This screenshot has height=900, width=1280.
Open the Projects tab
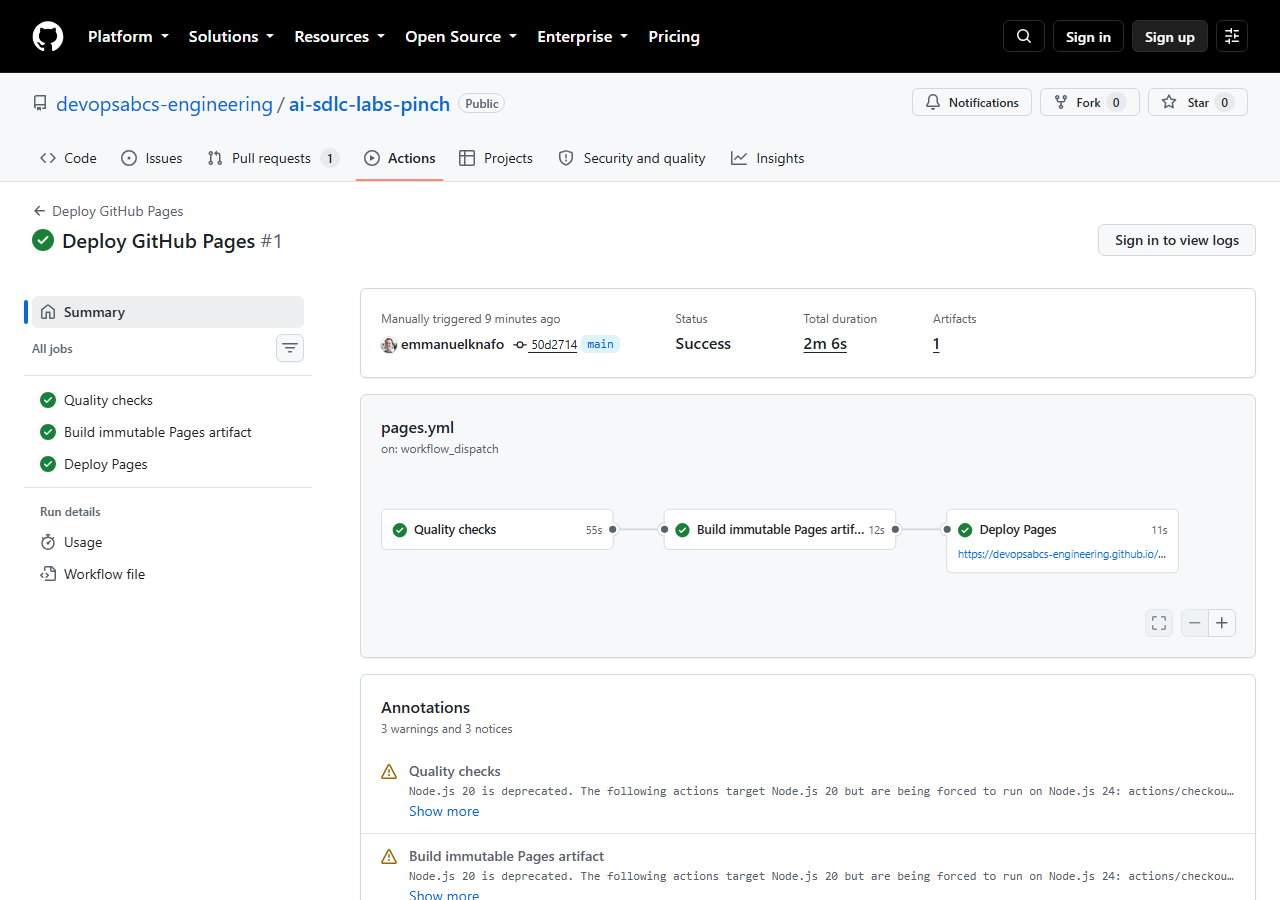pos(496,158)
